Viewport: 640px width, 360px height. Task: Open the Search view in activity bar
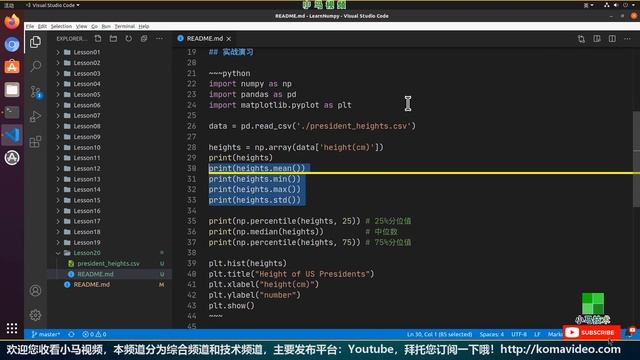coord(36,66)
